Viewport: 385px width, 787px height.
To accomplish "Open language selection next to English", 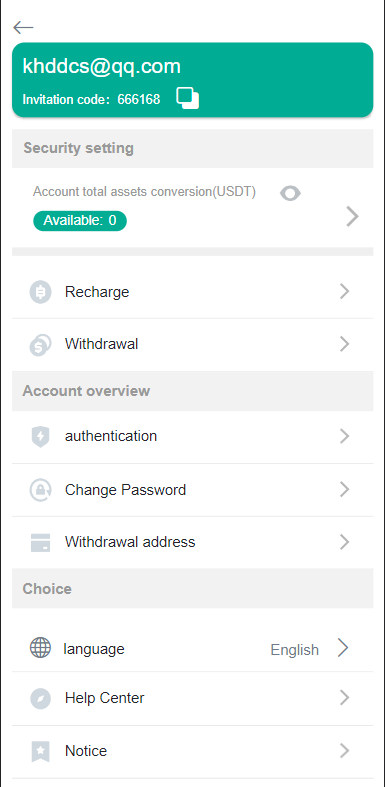I will point(343,648).
